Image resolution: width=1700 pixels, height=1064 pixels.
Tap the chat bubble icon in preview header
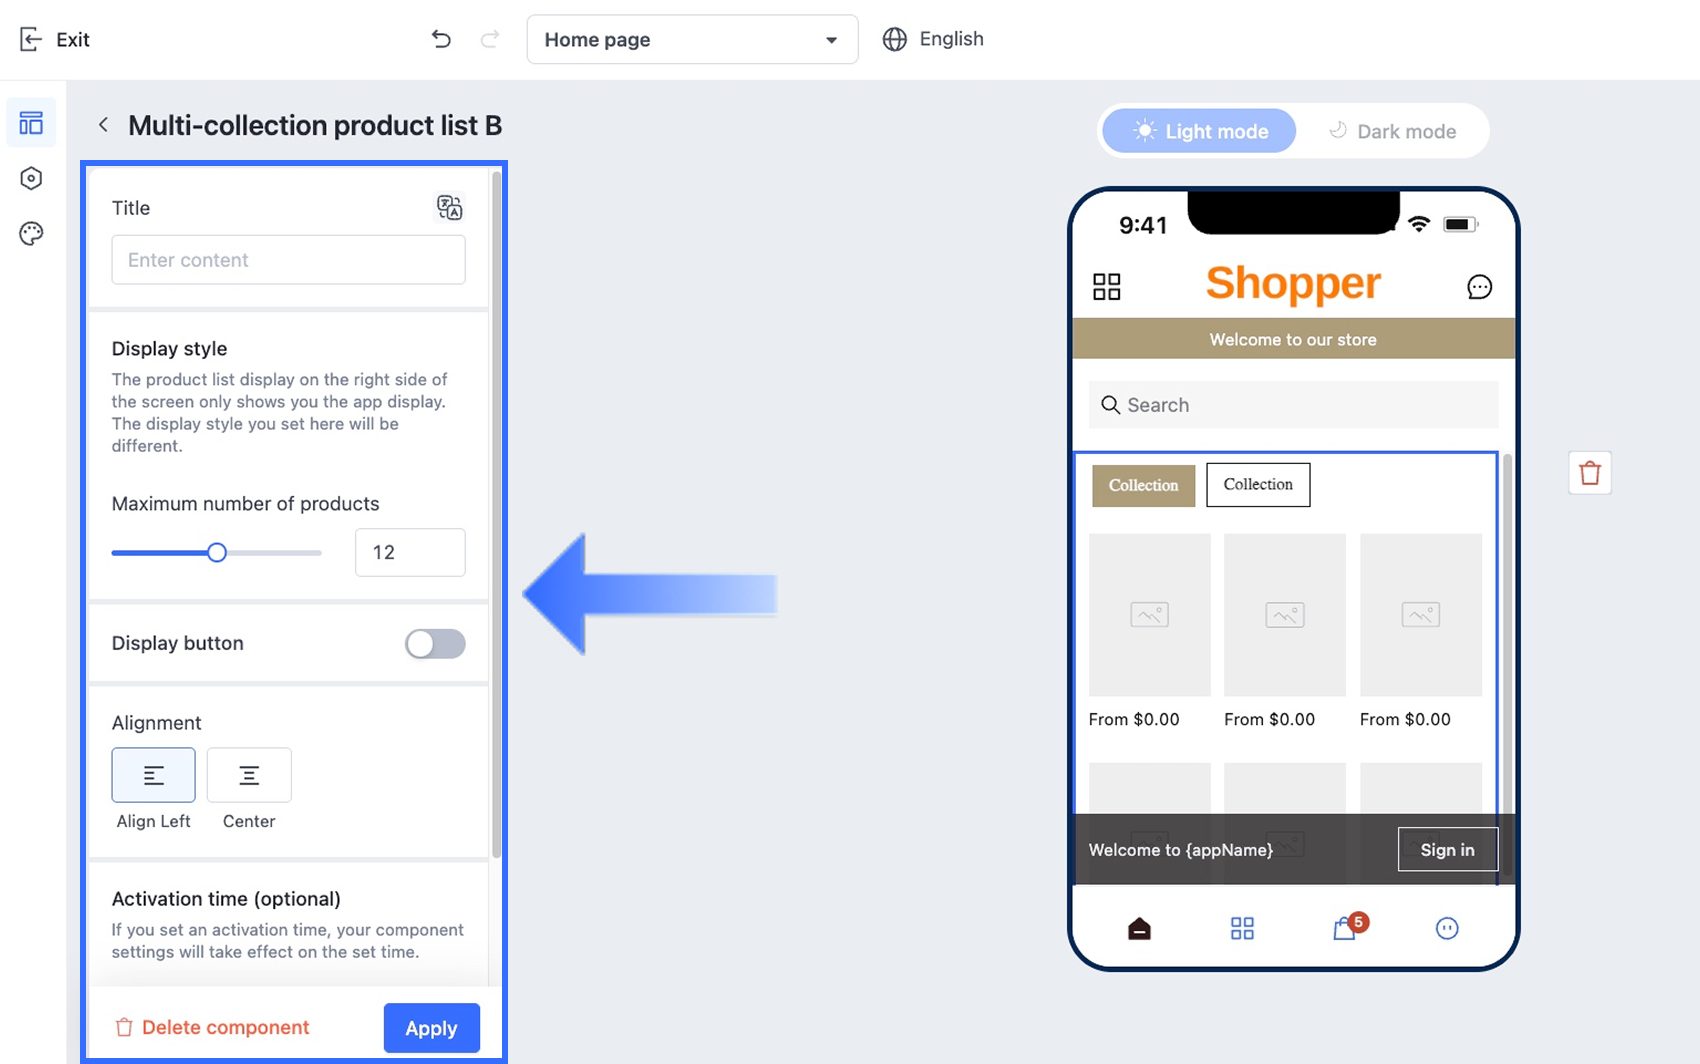point(1479,287)
